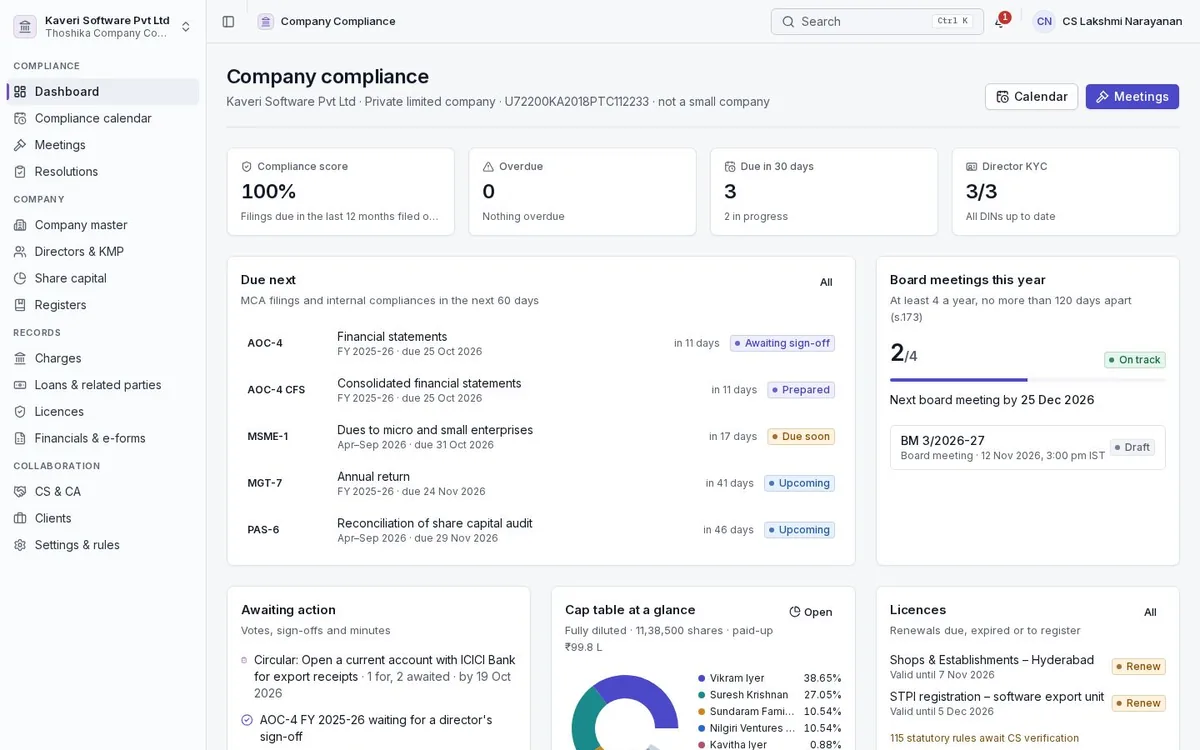This screenshot has height=750, width=1200.
Task: Click the Compliance calendar sidebar icon
Action: point(20,118)
